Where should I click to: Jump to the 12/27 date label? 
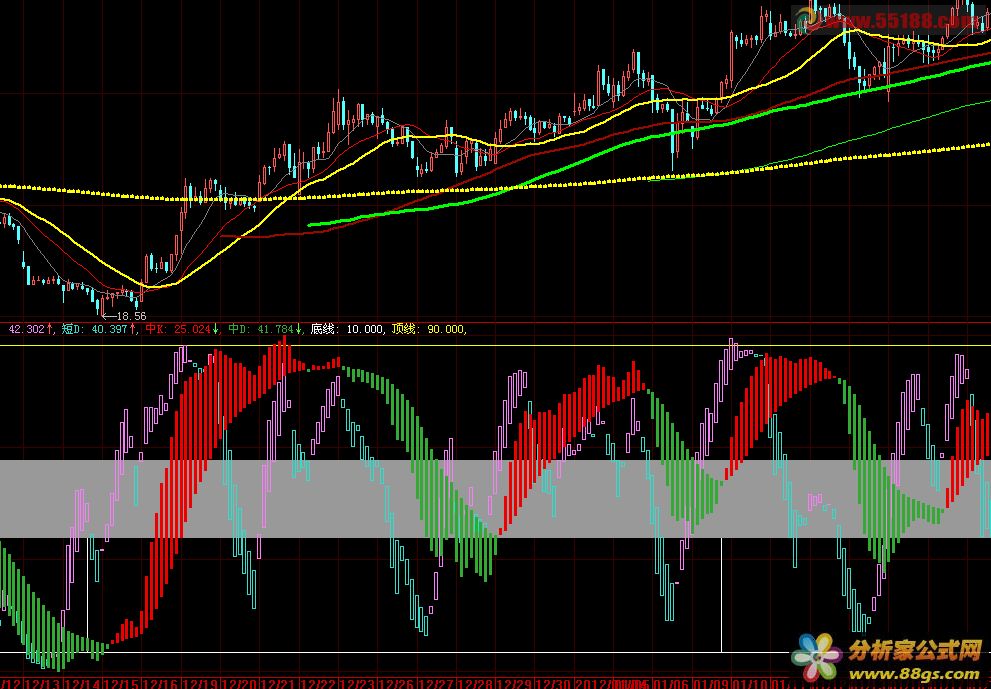[435, 684]
